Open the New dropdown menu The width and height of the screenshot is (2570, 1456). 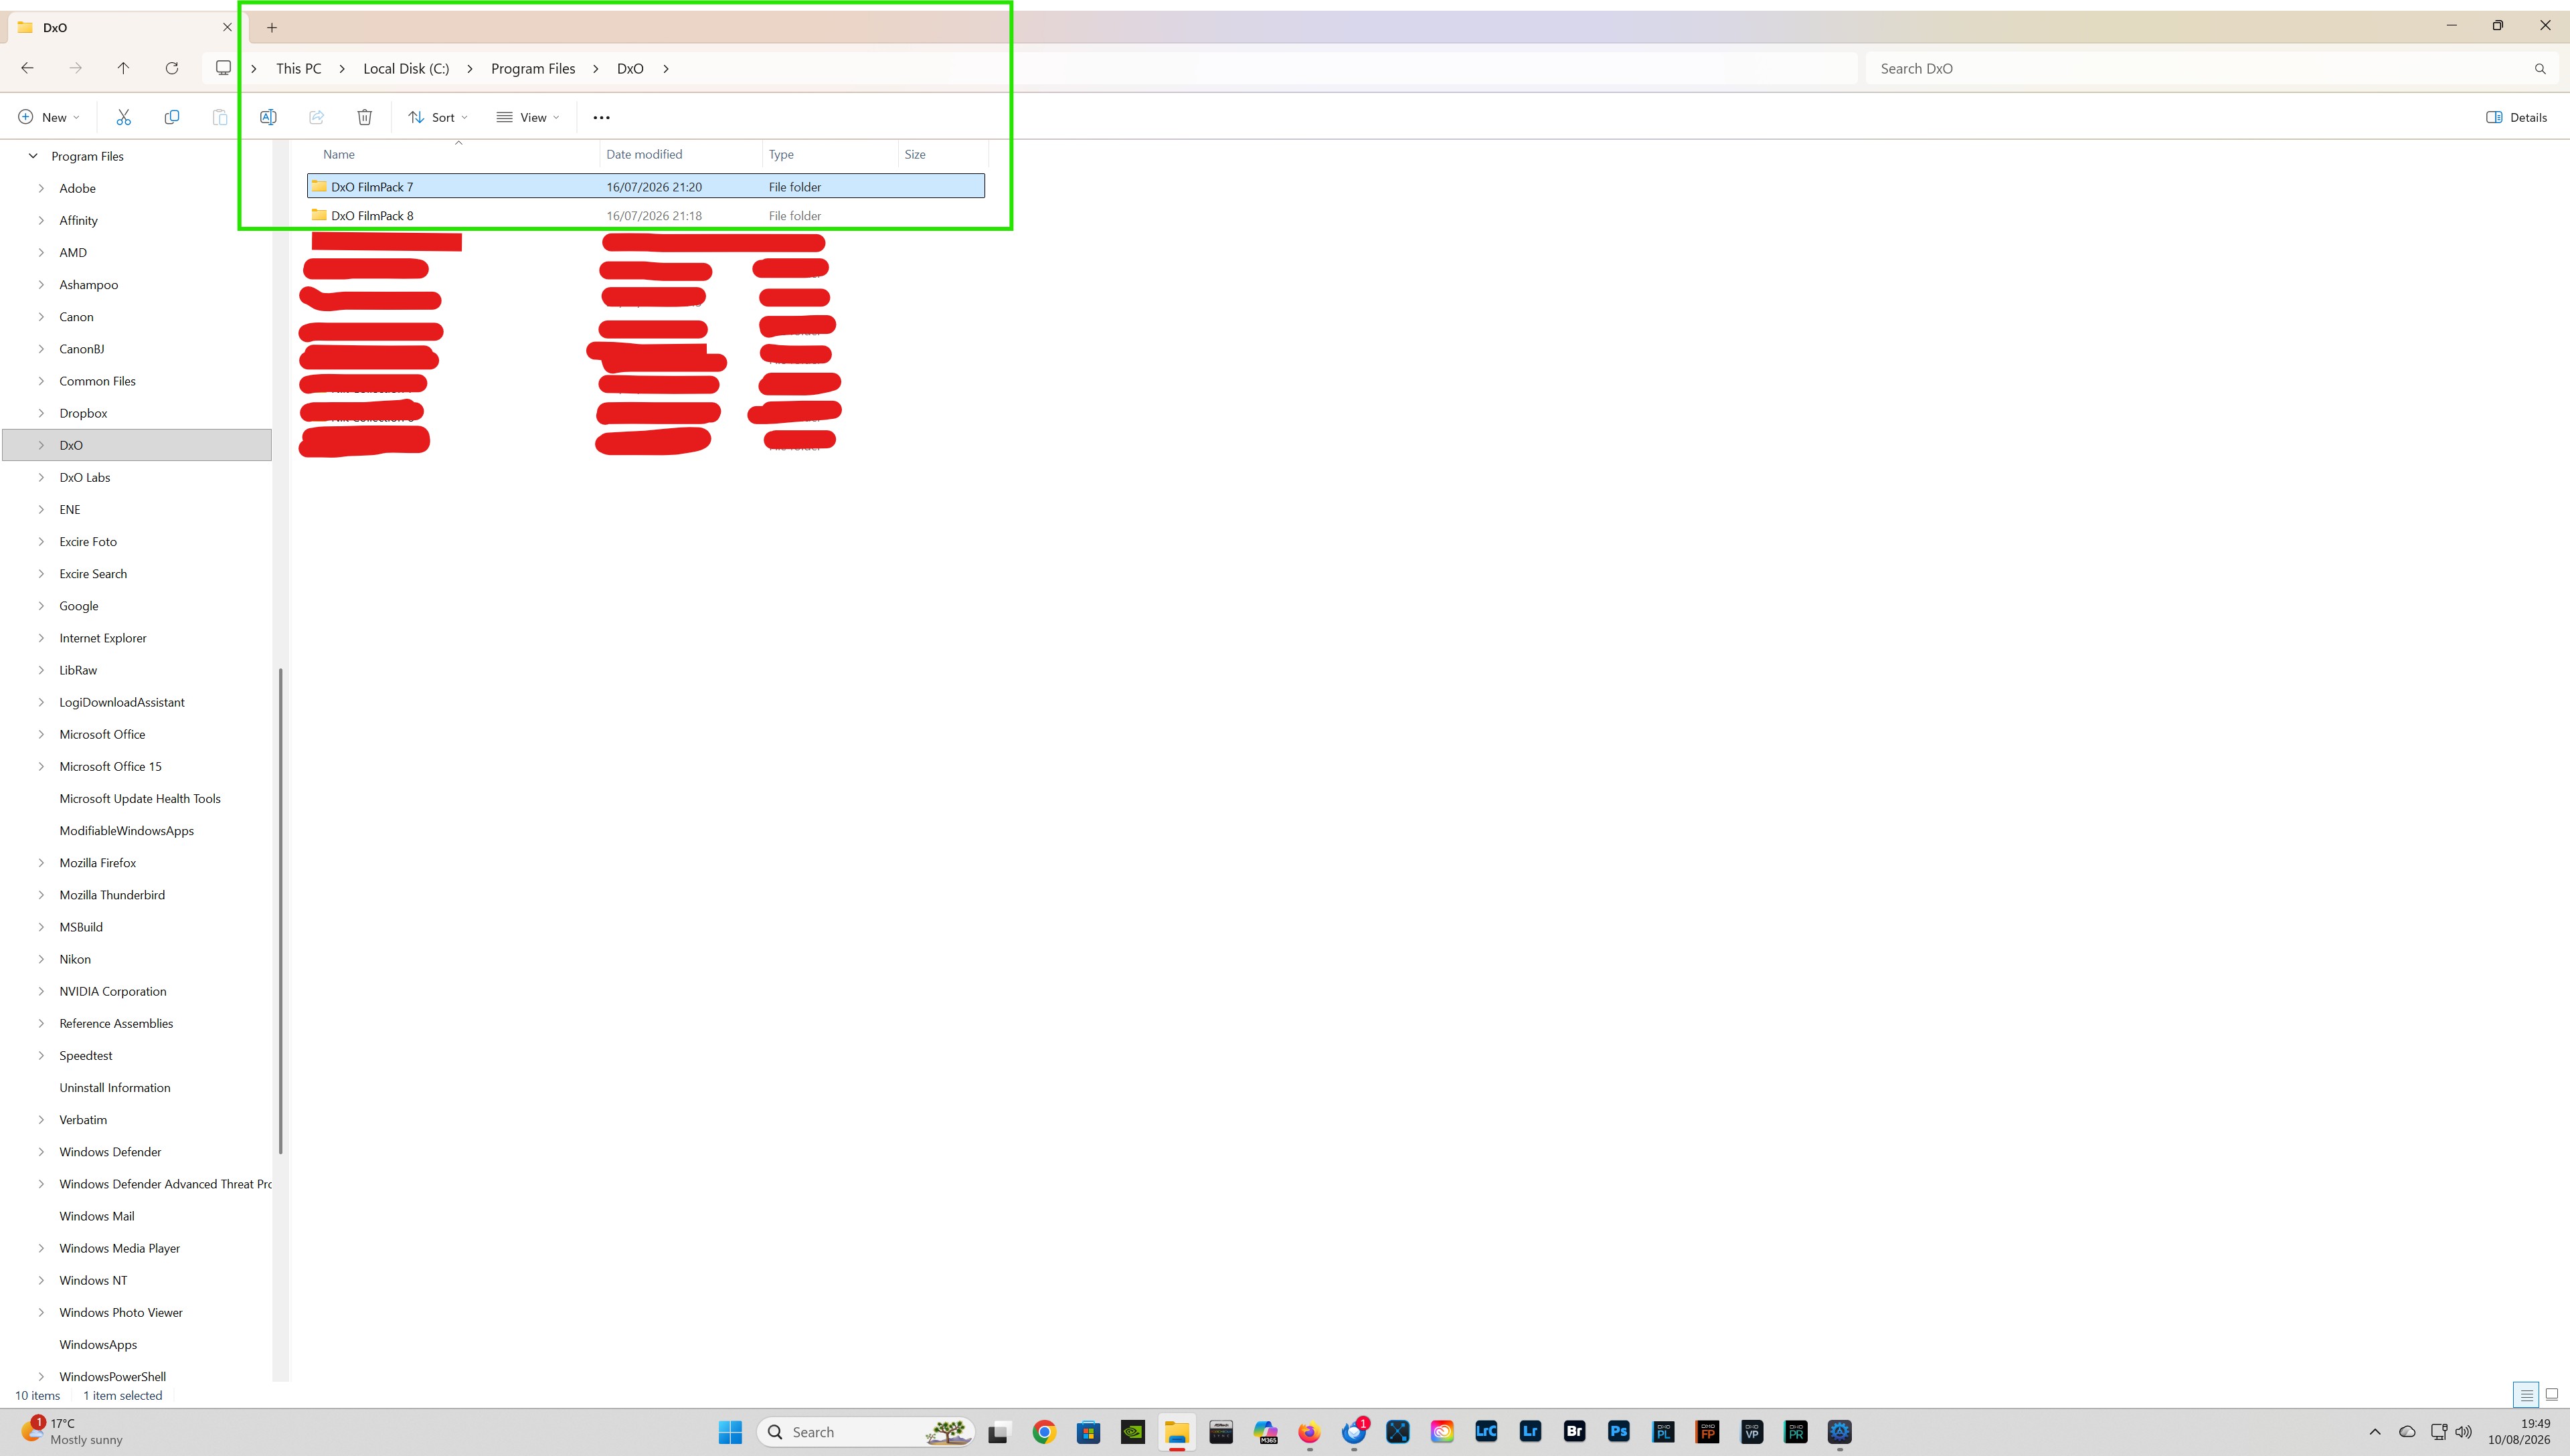(x=48, y=117)
